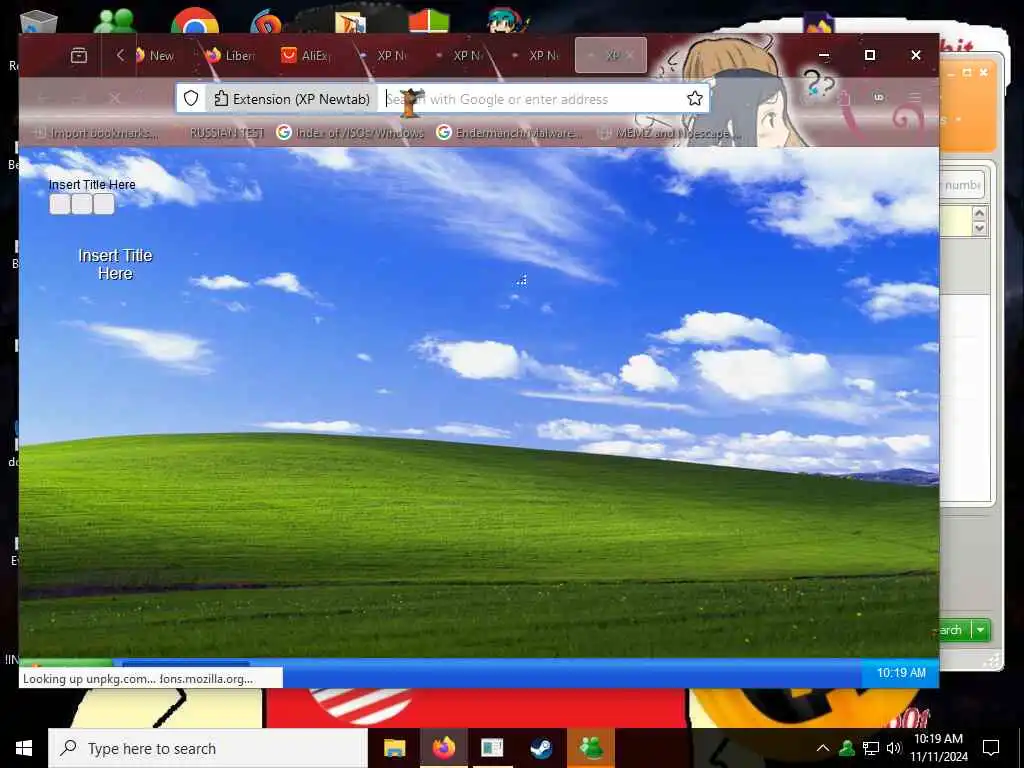The width and height of the screenshot is (1024, 768).
Task: Click scrollbar up arrow in messenger window
Action: [979, 213]
